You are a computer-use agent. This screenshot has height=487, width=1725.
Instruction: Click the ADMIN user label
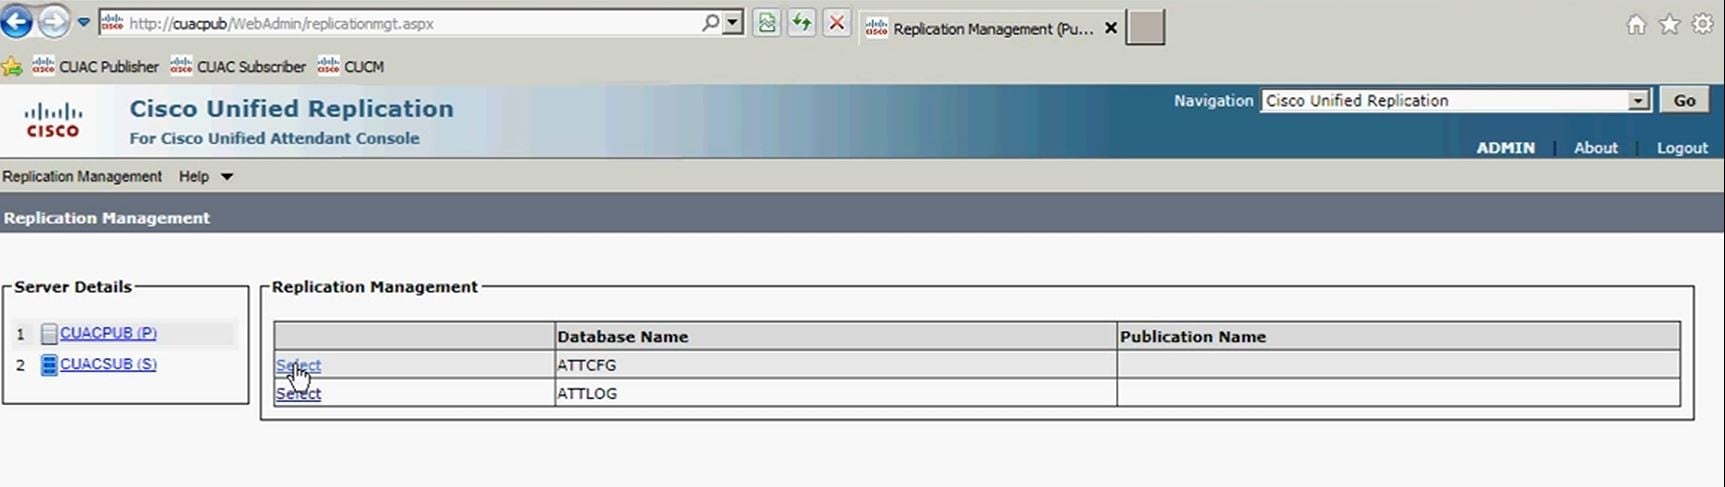click(x=1506, y=148)
